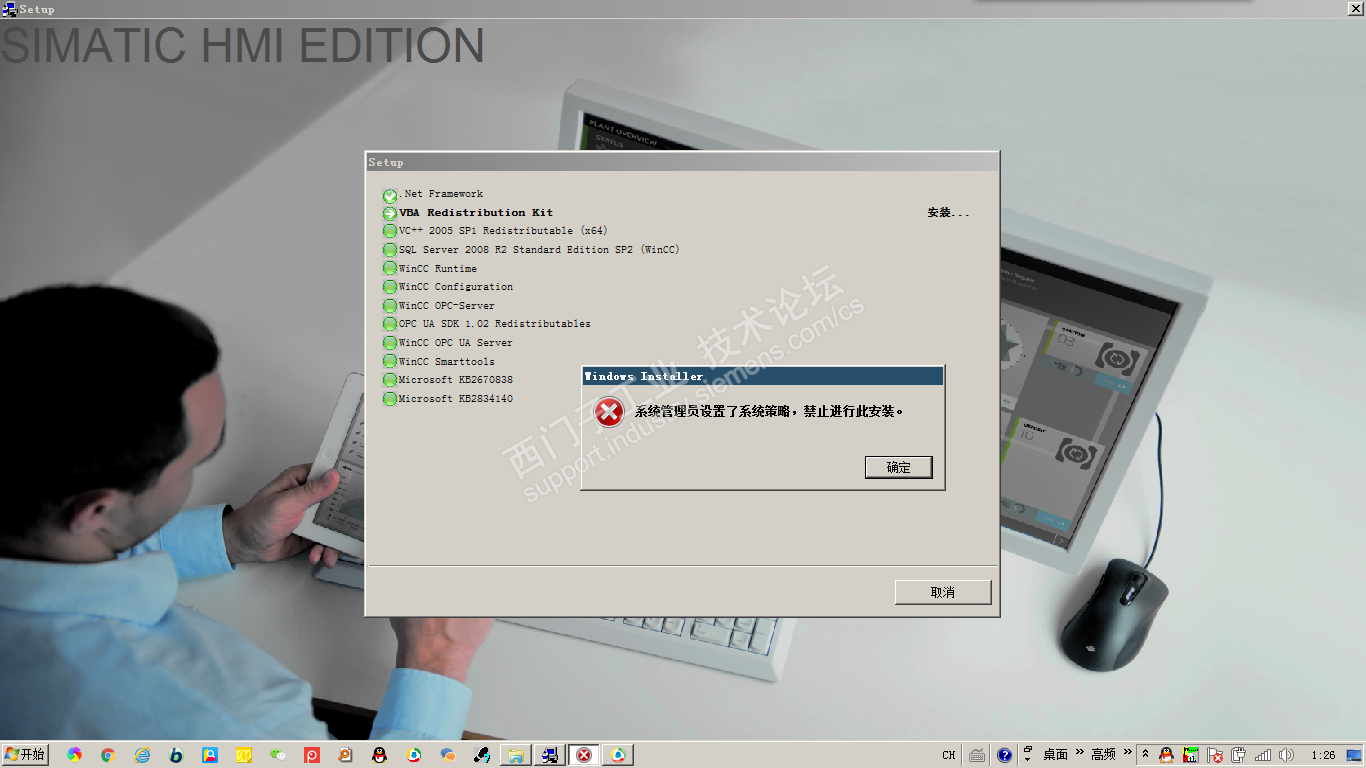Switch to the Windows Installer error taskbar button

click(x=584, y=755)
